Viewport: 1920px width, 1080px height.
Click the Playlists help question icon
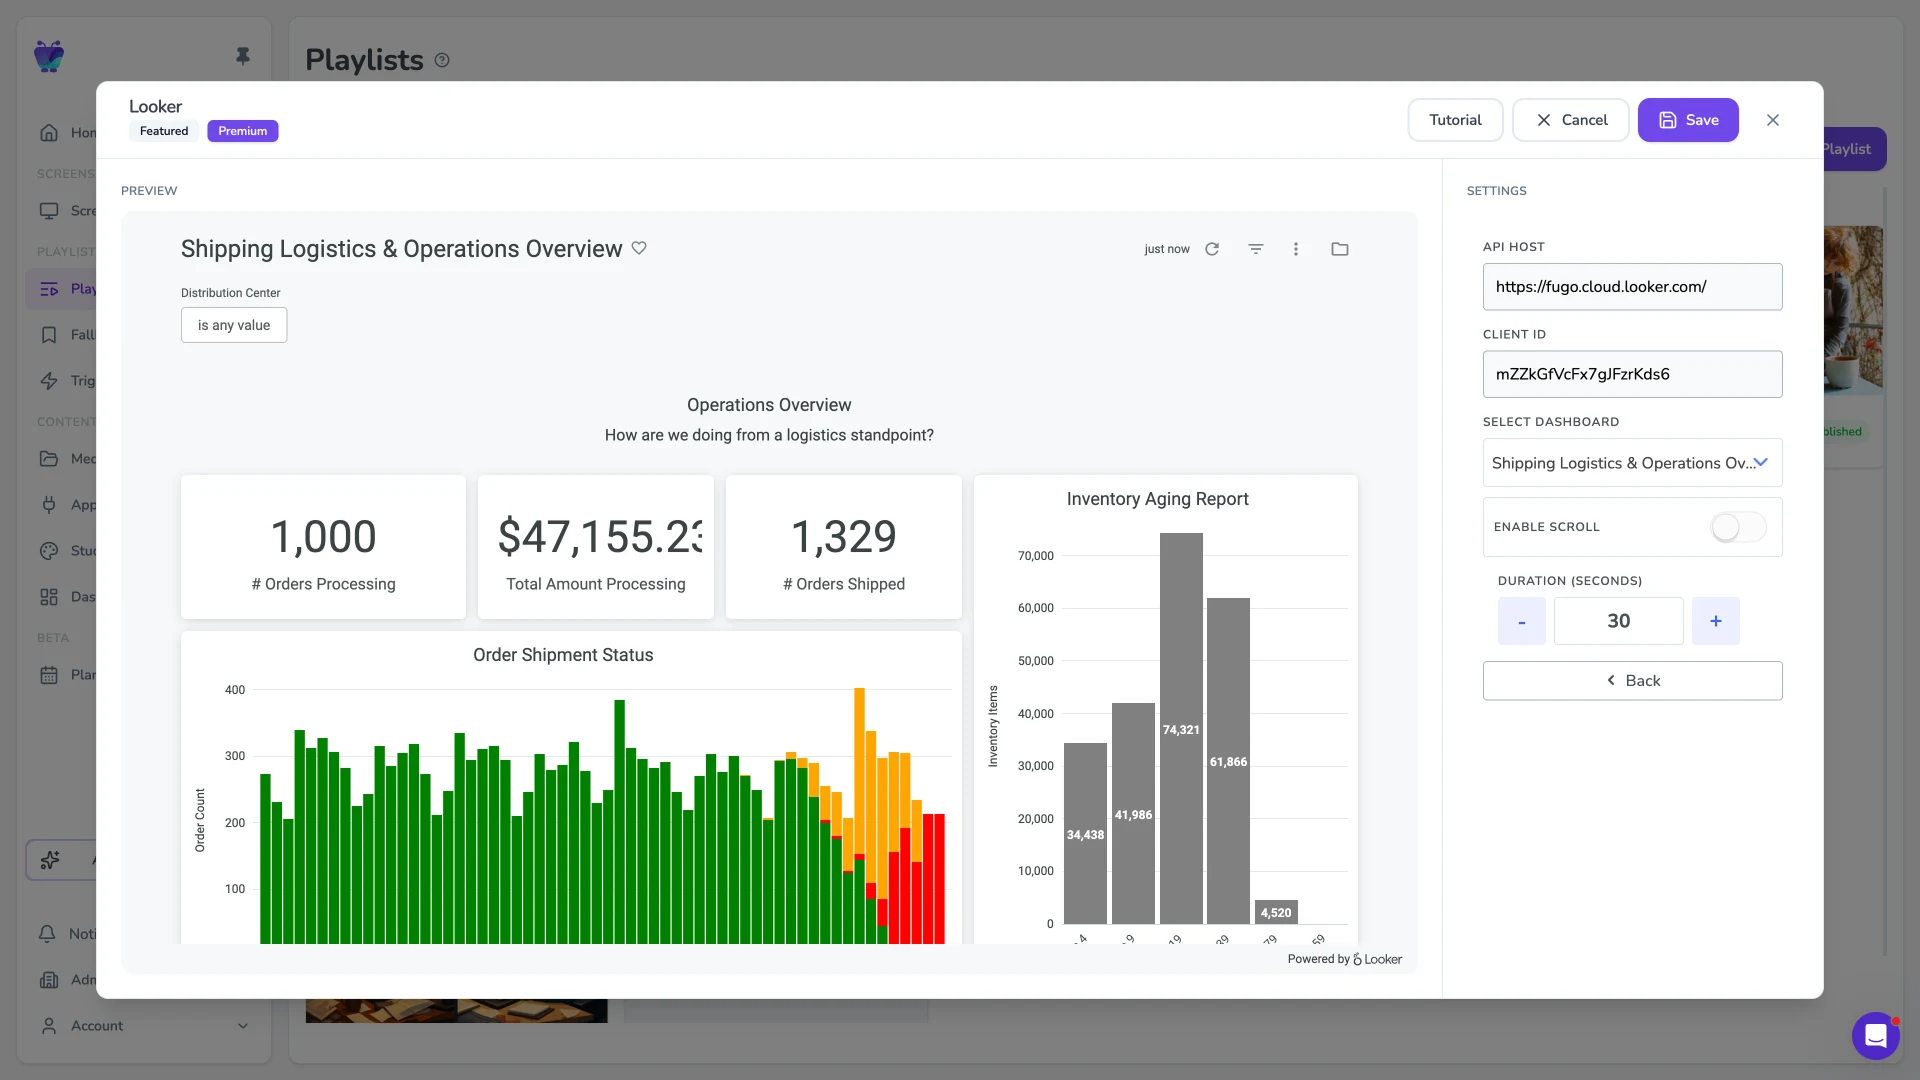point(442,60)
